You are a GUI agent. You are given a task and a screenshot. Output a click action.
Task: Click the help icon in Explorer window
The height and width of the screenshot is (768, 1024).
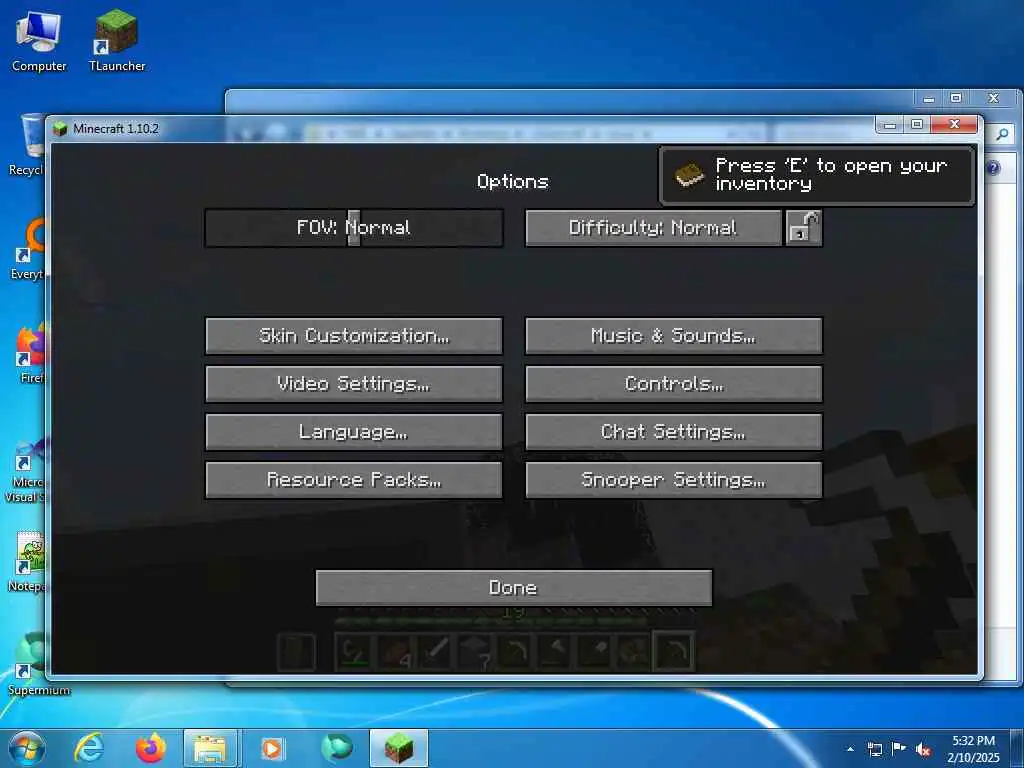point(993,168)
